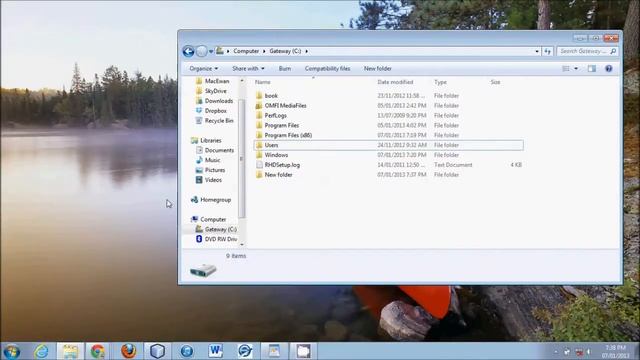Open the Organize menu
The width and height of the screenshot is (640, 360).
204,69
